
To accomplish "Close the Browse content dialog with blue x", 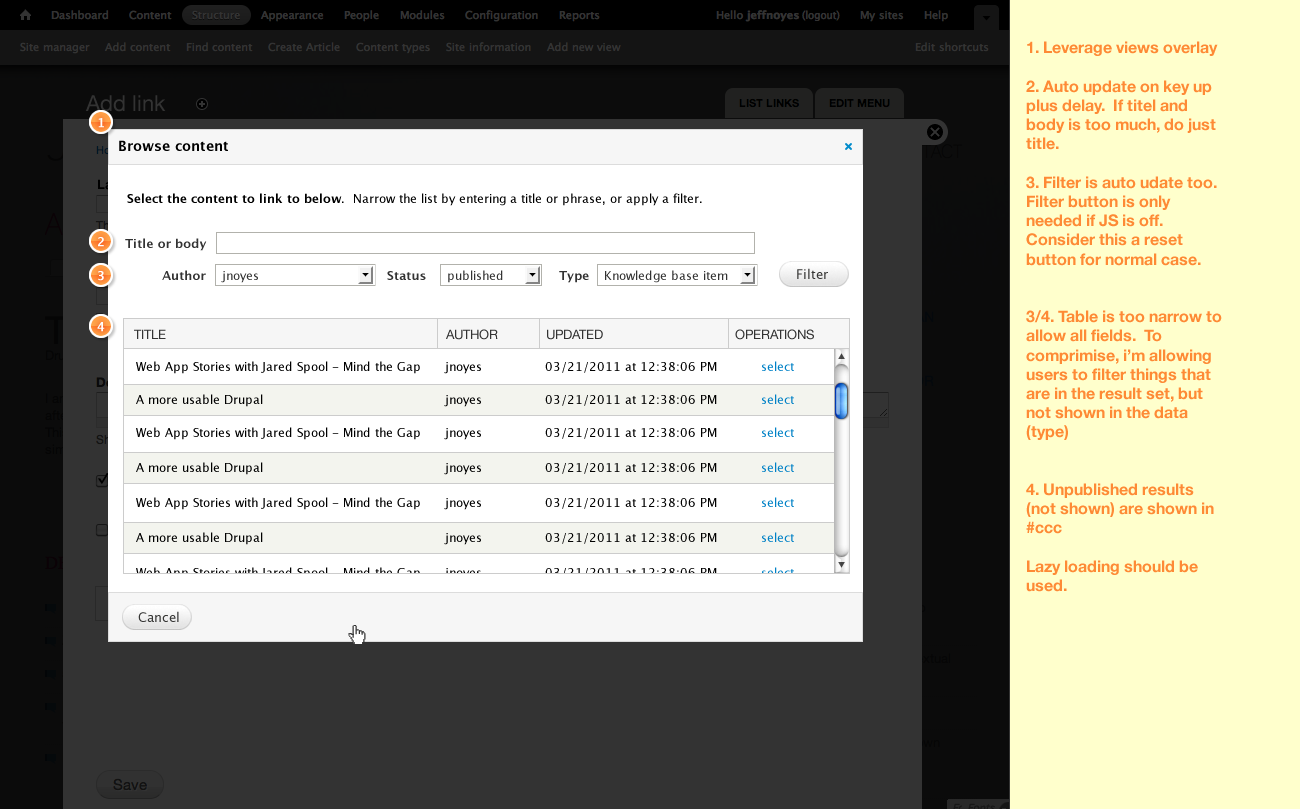I will point(848,146).
